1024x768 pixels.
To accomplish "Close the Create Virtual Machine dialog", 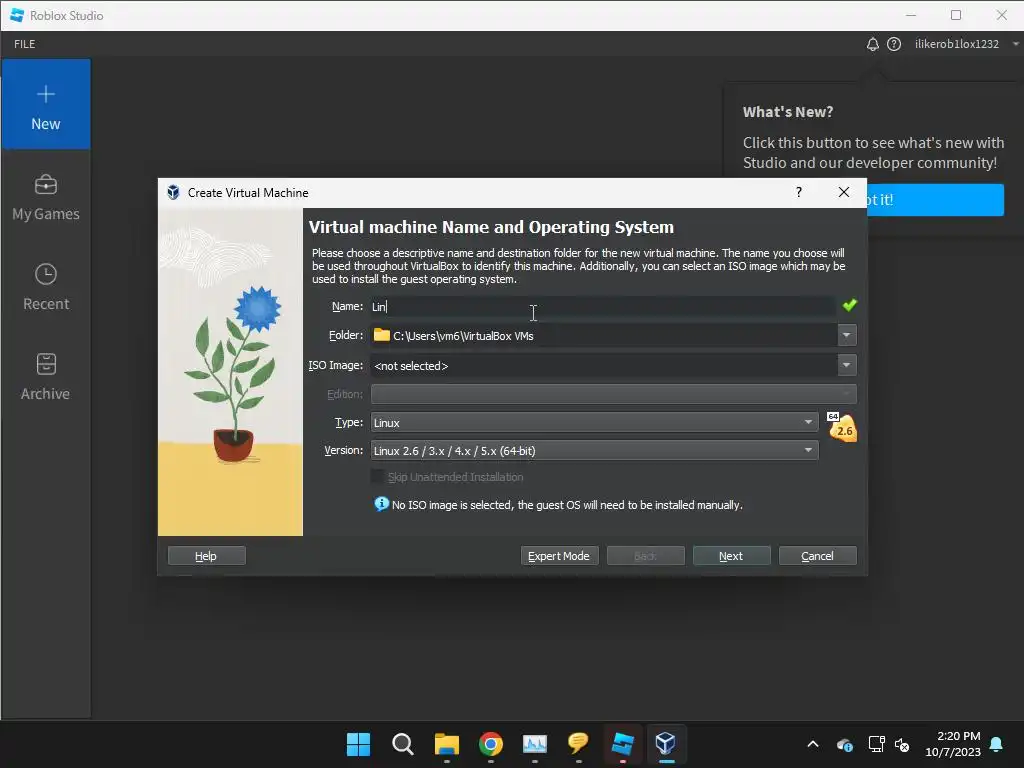I will [844, 192].
